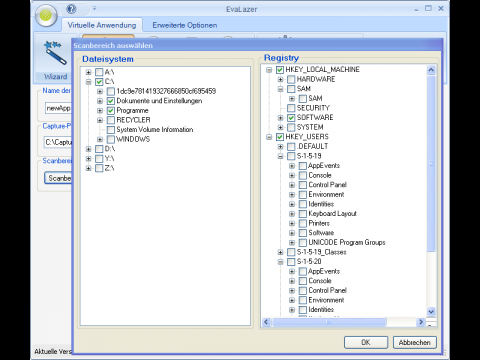The height and width of the screenshot is (360, 480).
Task: Collapse the S-1-5-20 registry node
Action: (x=281, y=262)
